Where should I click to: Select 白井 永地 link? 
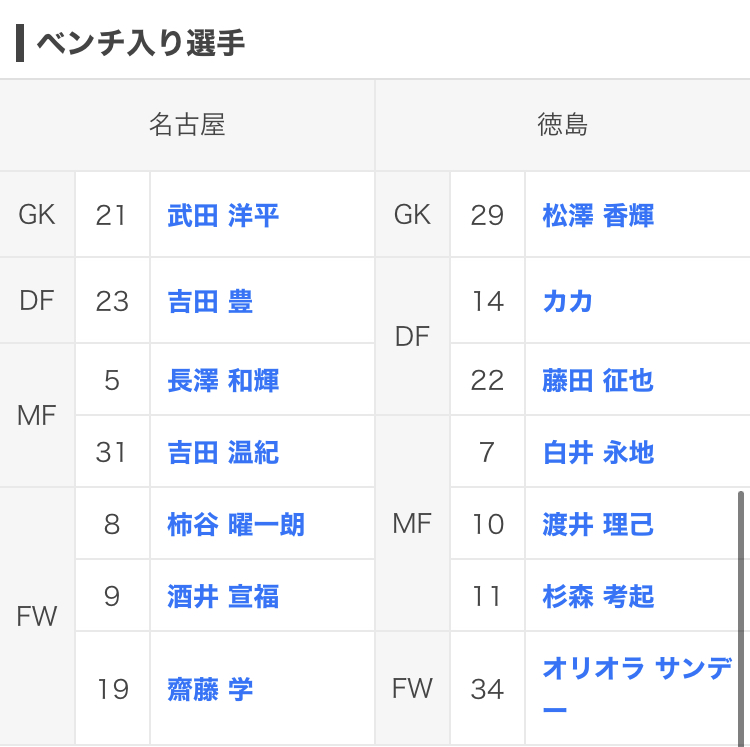(598, 452)
